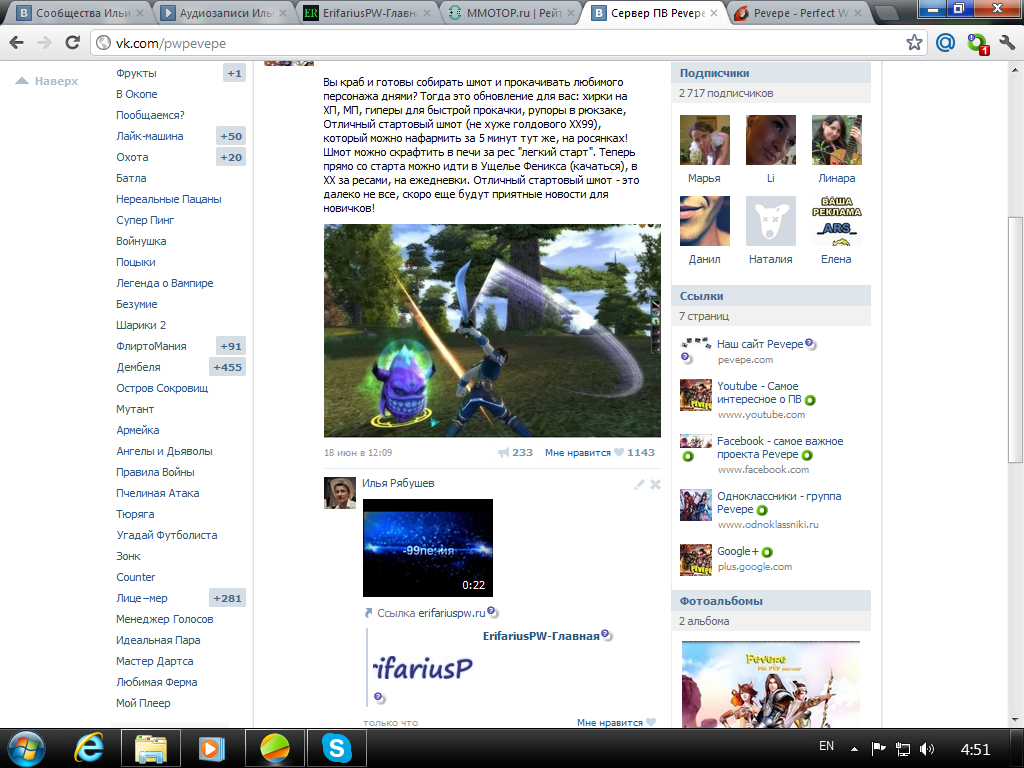Click the +281 badge next to Лице-мер
The image size is (1024, 768).
(227, 598)
